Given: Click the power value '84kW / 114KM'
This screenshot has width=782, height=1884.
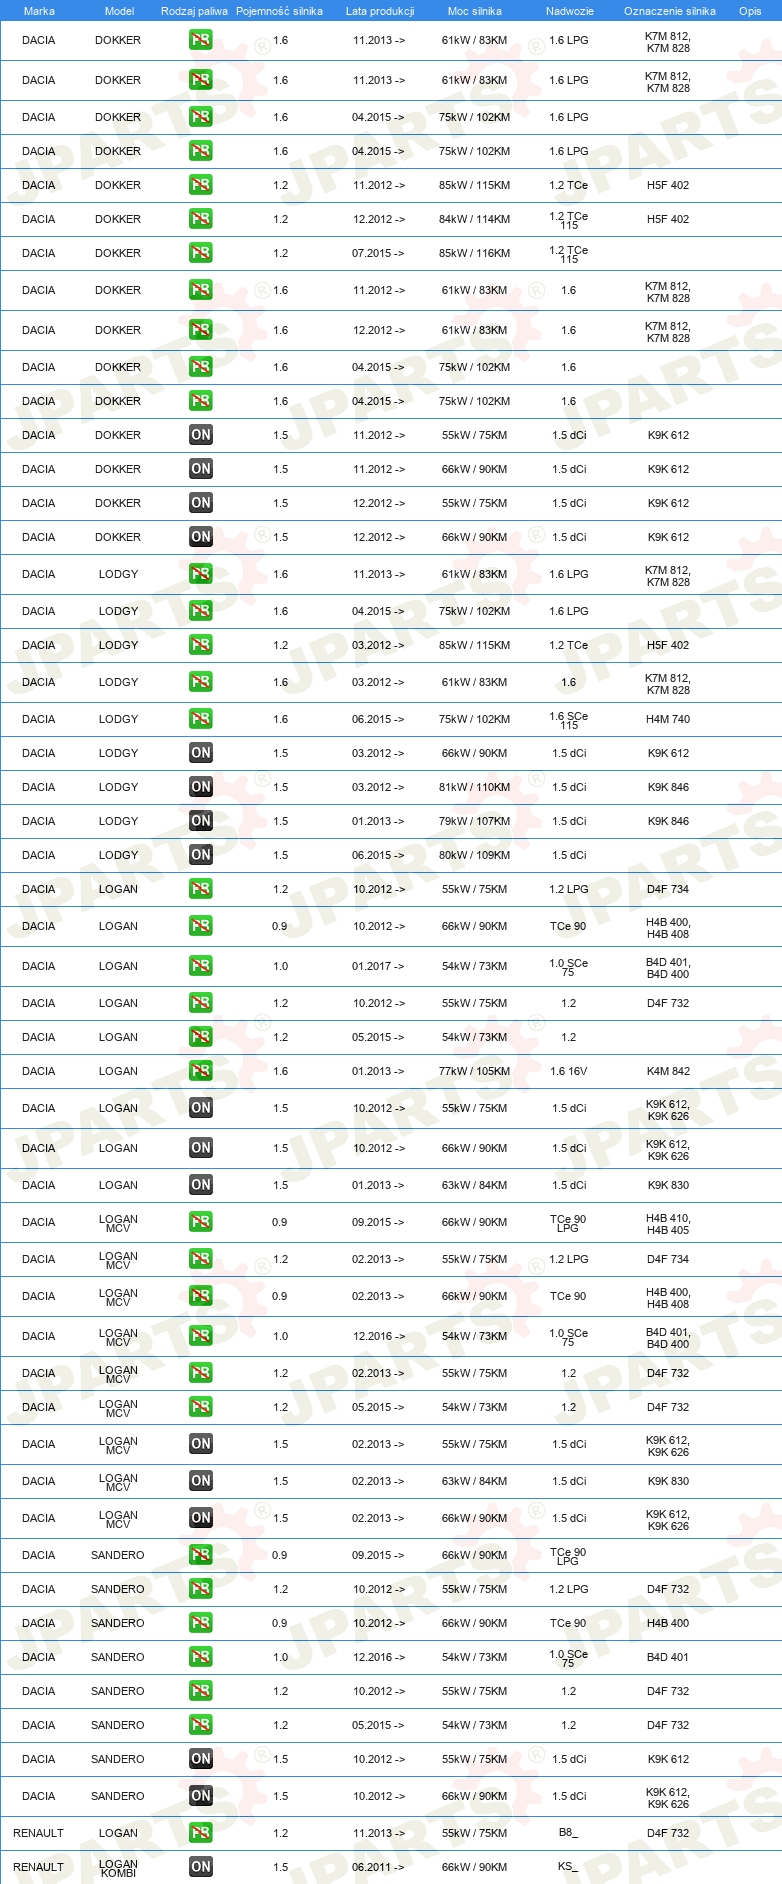Looking at the screenshot, I should (474, 219).
